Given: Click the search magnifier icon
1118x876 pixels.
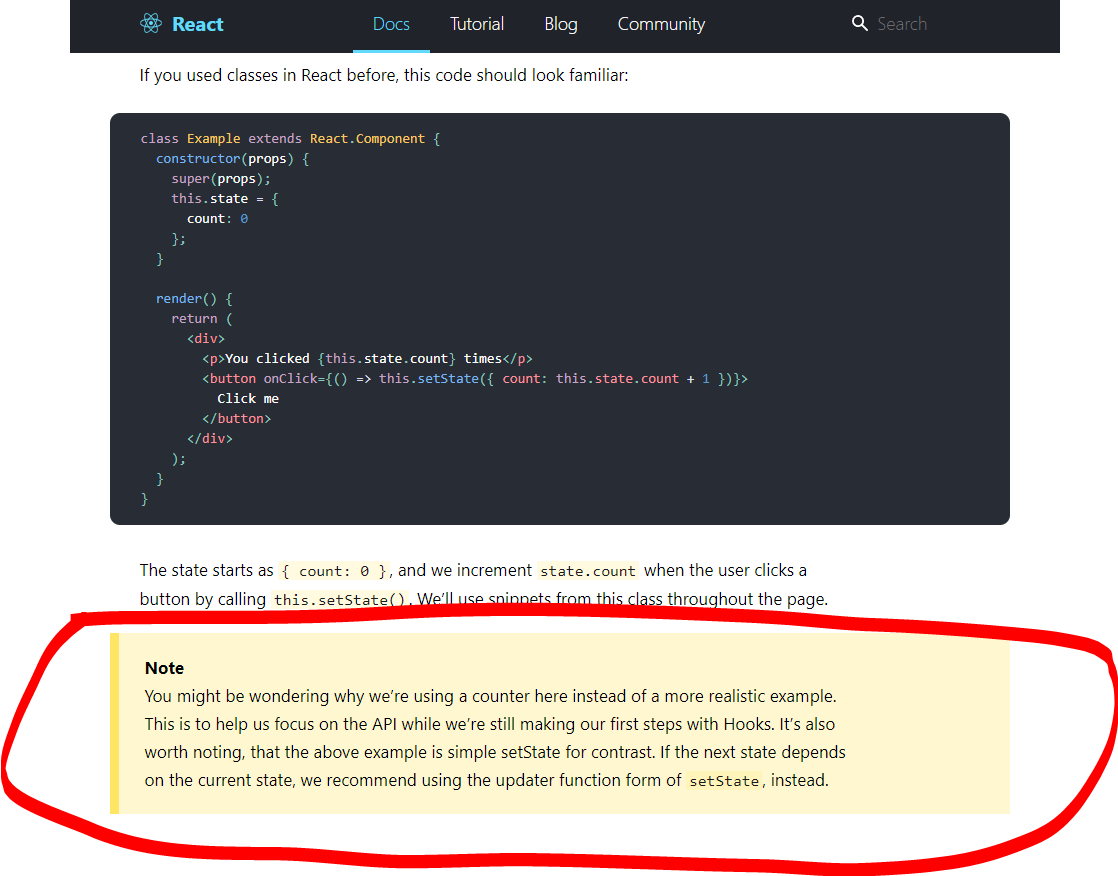Looking at the screenshot, I should 860,24.
